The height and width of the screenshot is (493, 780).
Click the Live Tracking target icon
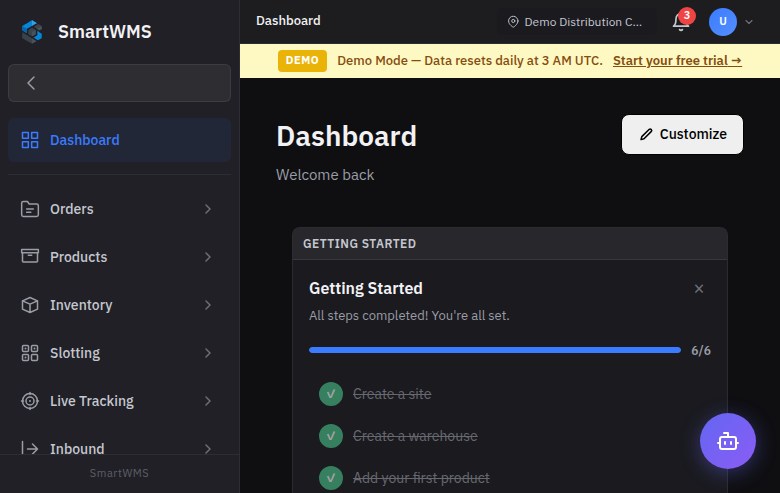click(x=30, y=401)
